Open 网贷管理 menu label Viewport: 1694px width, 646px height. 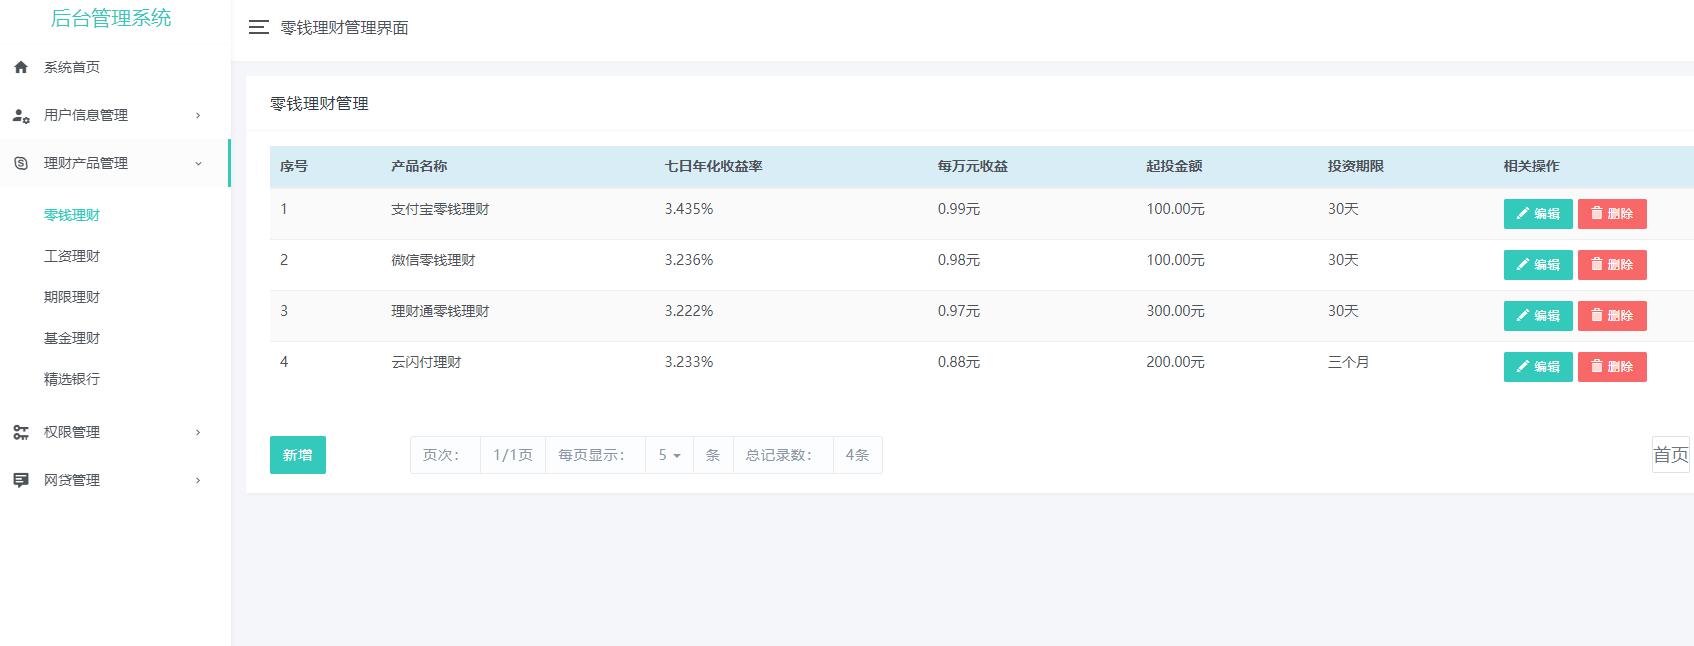[72, 480]
